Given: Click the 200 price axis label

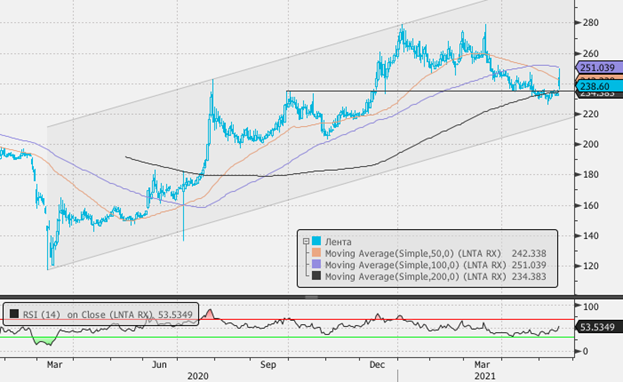Looking at the screenshot, I should [x=591, y=144].
